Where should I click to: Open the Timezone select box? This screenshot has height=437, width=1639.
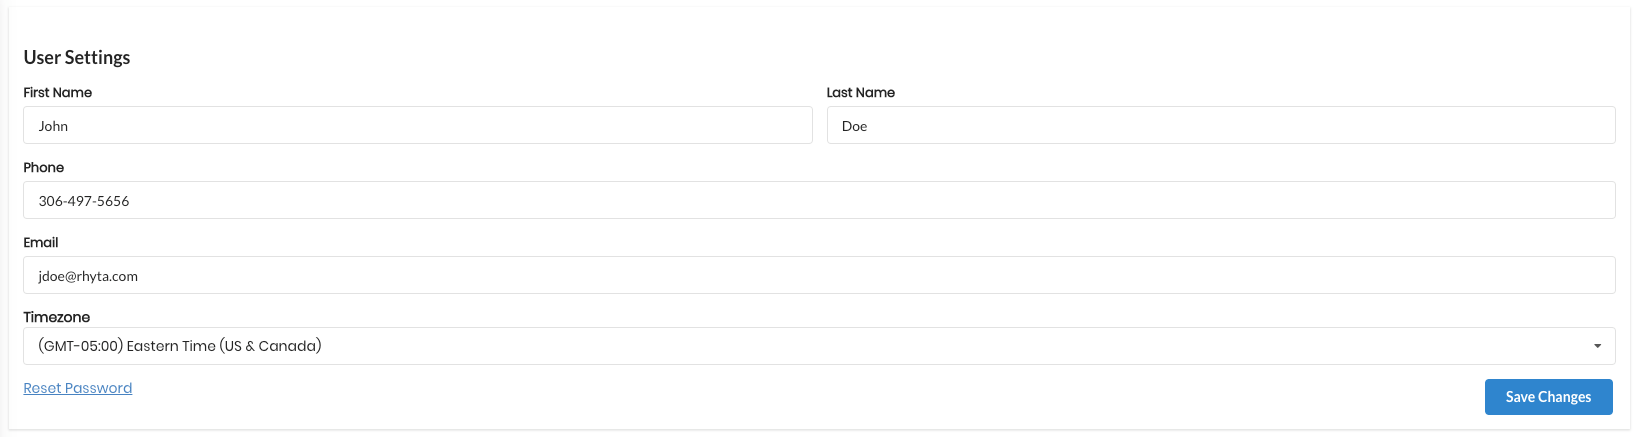coord(819,346)
